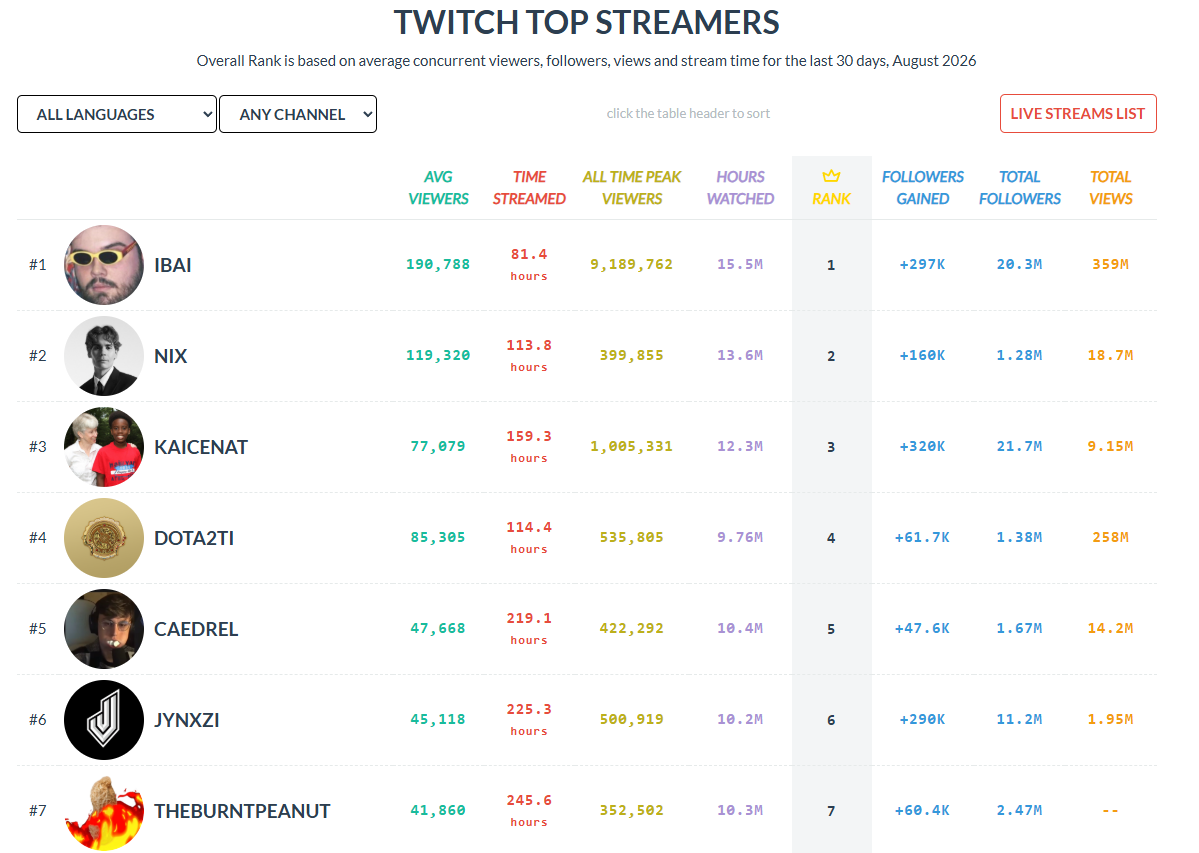This screenshot has height=853, width=1199.
Task: Open IBAI's avatar with yellow sunglasses
Action: click(104, 264)
